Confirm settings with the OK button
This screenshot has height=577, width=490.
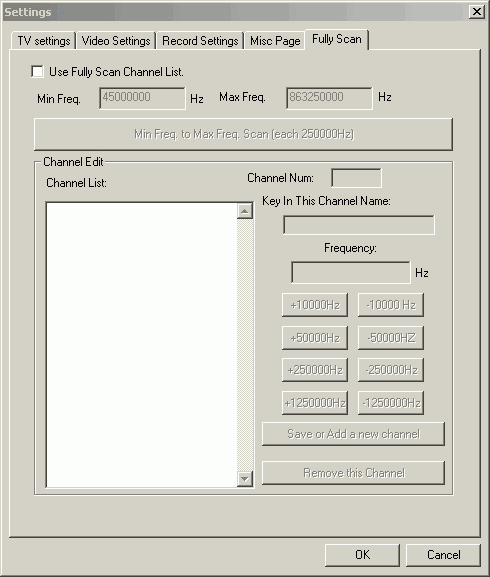point(362,555)
